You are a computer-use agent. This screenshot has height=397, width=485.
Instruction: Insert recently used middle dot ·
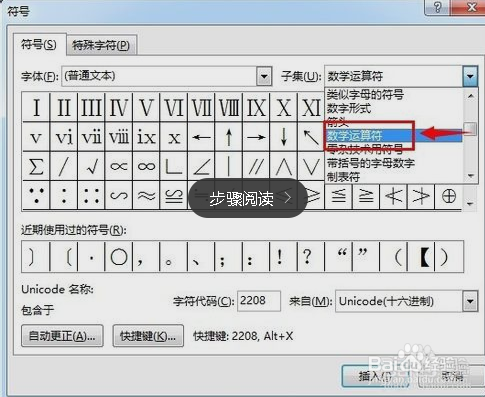click(91, 257)
